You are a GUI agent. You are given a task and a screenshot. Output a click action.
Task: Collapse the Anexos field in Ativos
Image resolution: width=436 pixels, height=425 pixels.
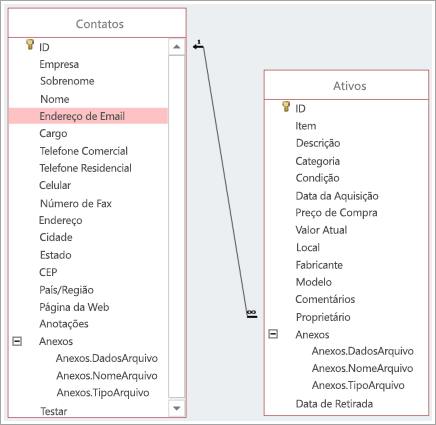[x=273, y=334]
